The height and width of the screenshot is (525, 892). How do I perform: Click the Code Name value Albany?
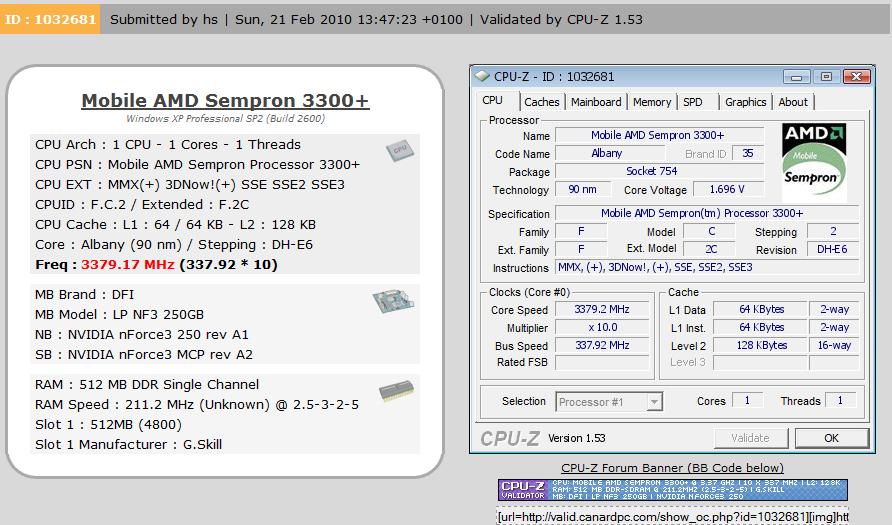[x=609, y=154]
